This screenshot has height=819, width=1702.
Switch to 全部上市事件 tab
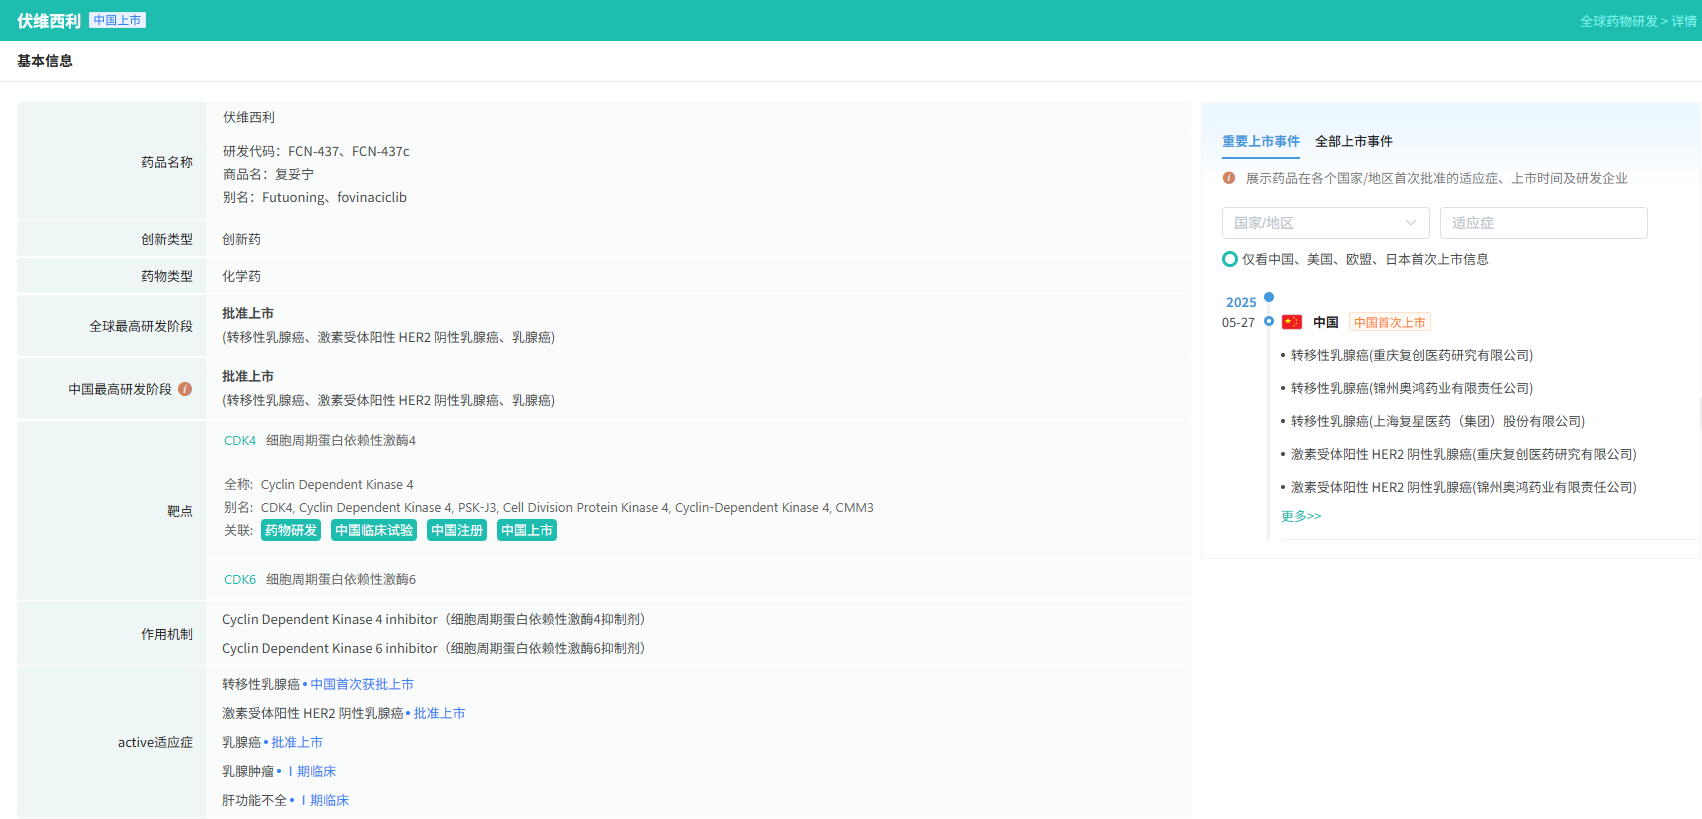point(1353,141)
